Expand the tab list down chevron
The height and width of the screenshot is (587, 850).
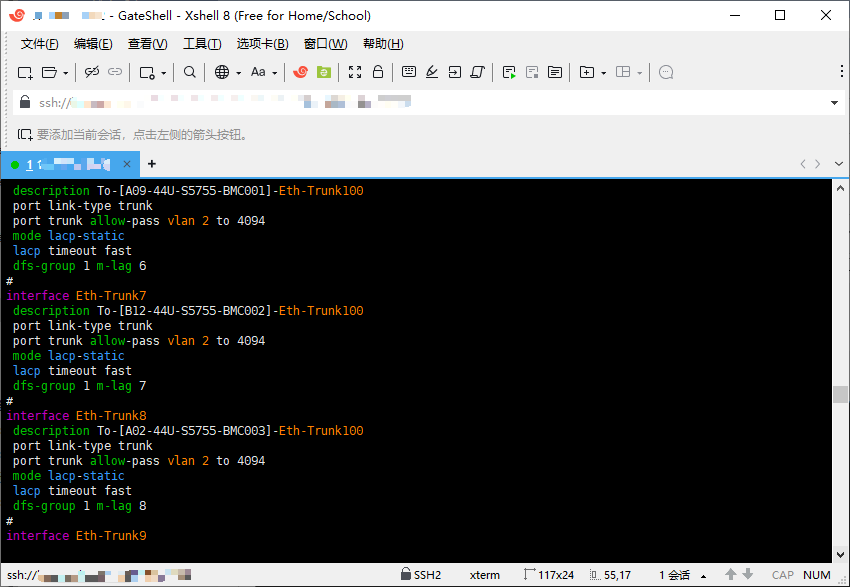tap(839, 164)
